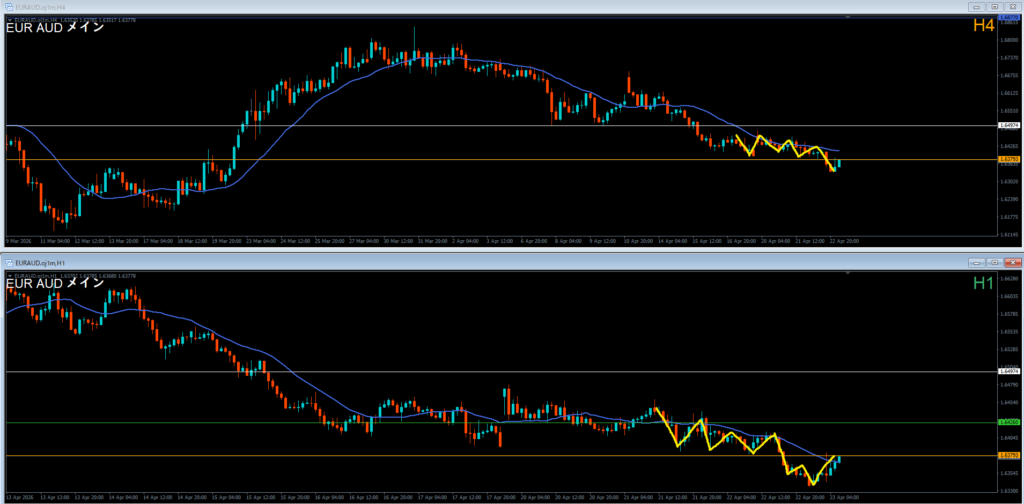The width and height of the screenshot is (1024, 504).
Task: Restore the EURAUD H4 chart window
Action: point(995,6)
